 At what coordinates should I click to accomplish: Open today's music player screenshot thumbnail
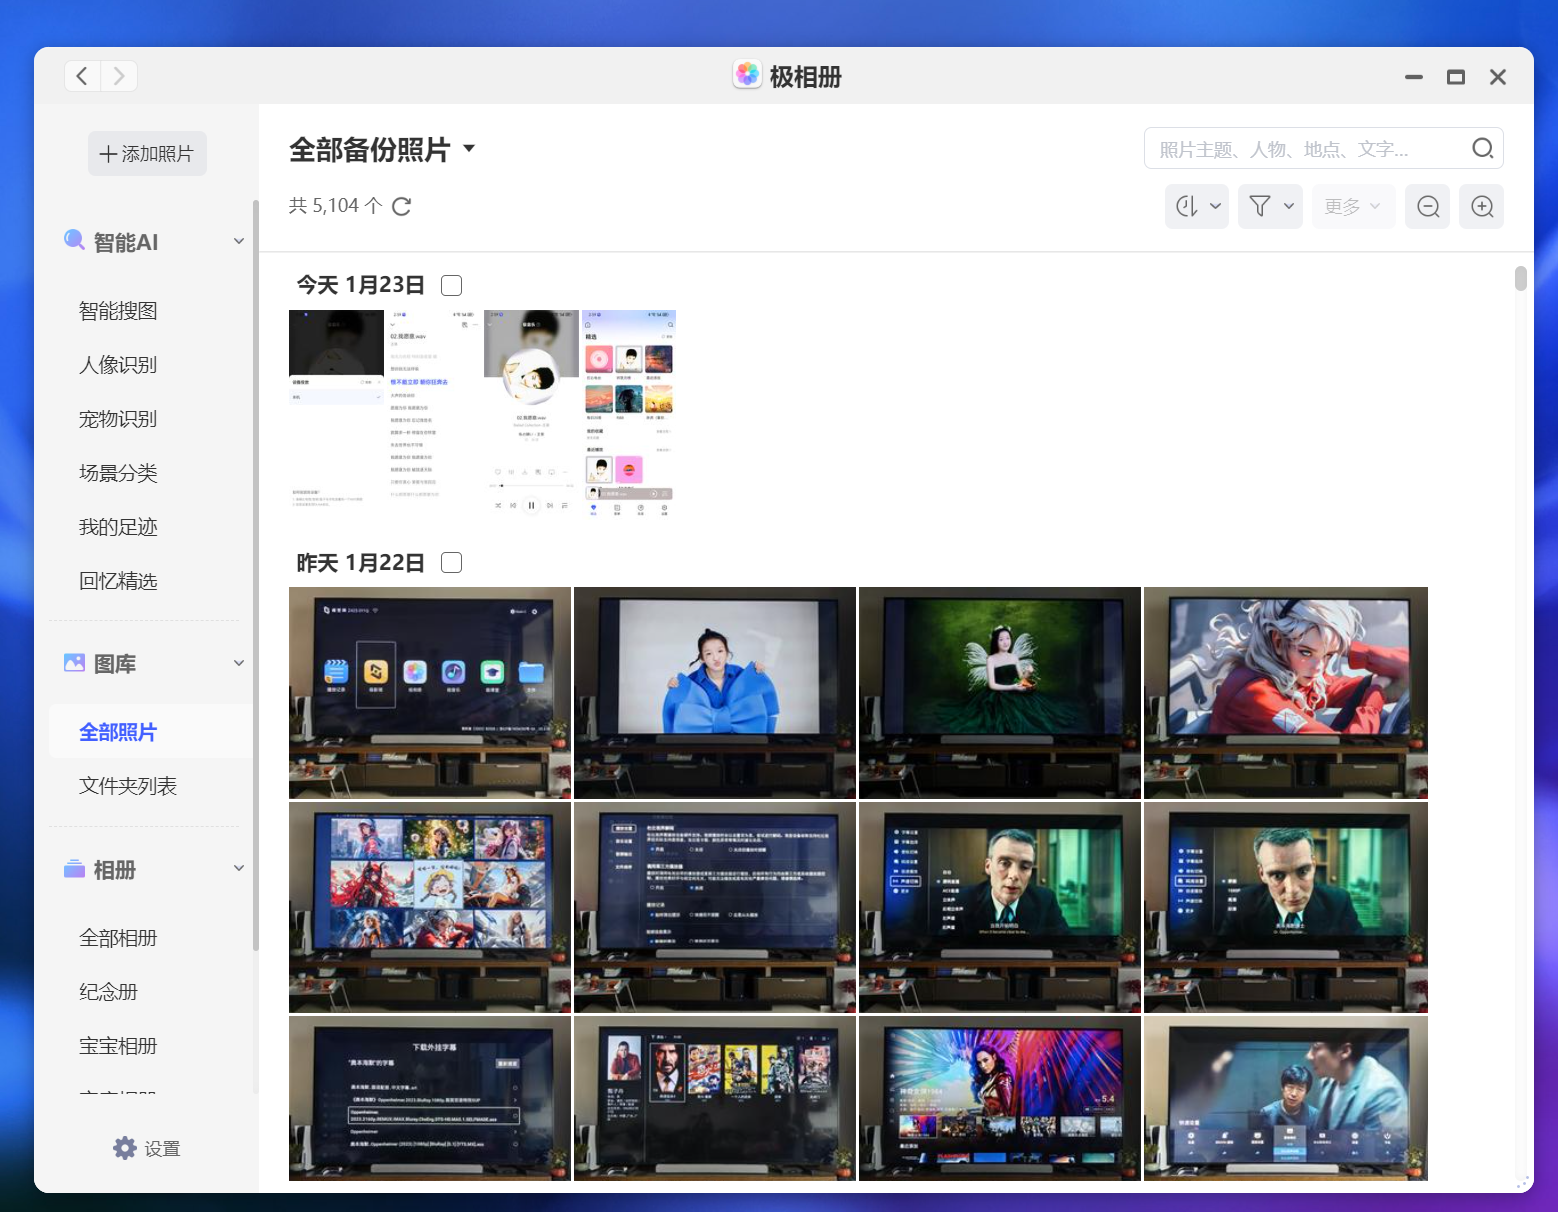click(x=531, y=414)
